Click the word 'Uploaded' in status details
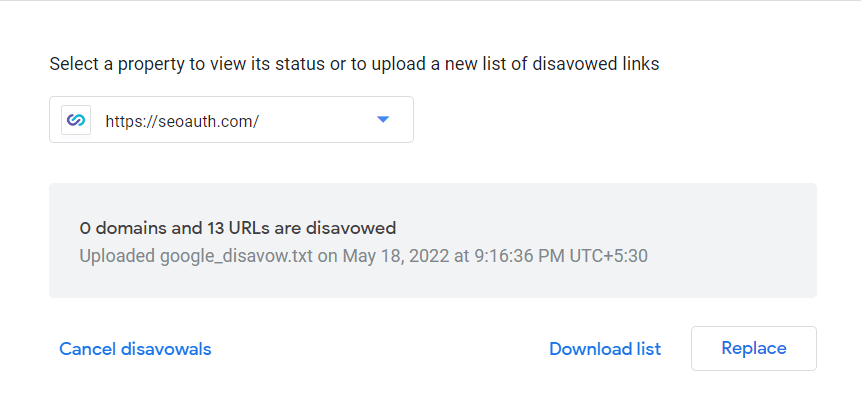Screen dimensions: 861x399 click(x=118, y=256)
